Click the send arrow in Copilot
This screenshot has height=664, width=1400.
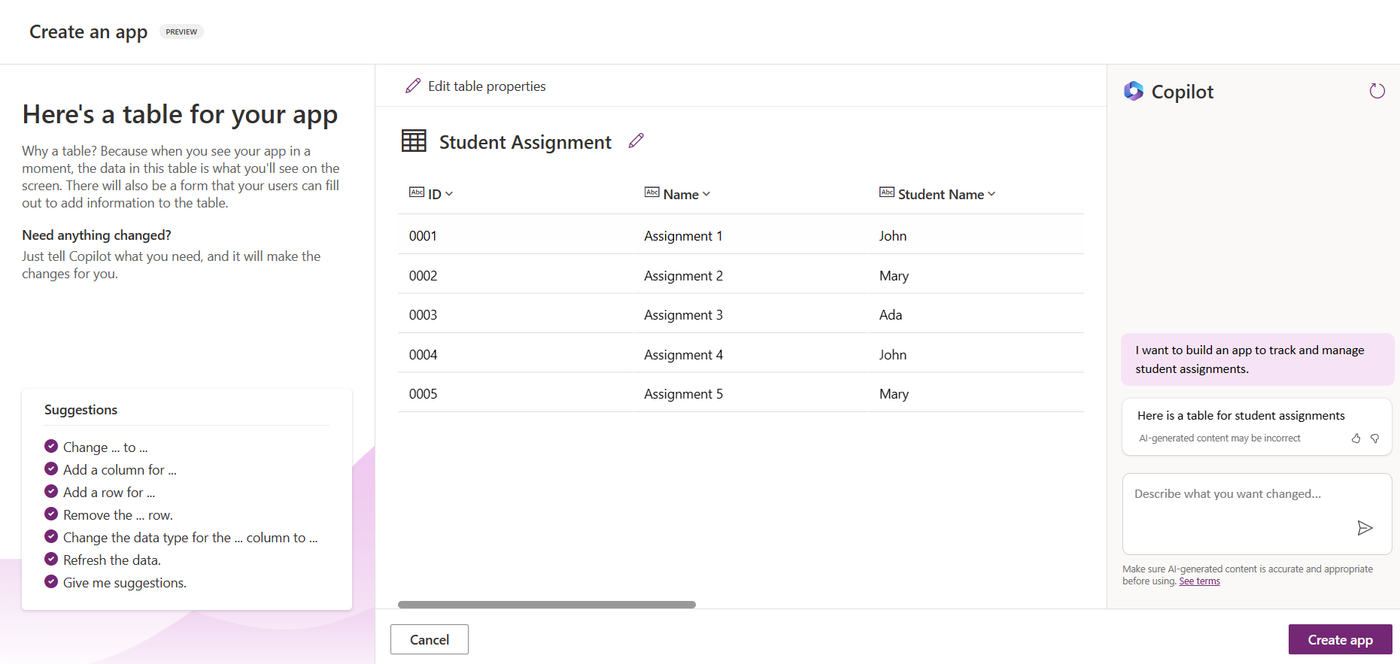[1365, 528]
